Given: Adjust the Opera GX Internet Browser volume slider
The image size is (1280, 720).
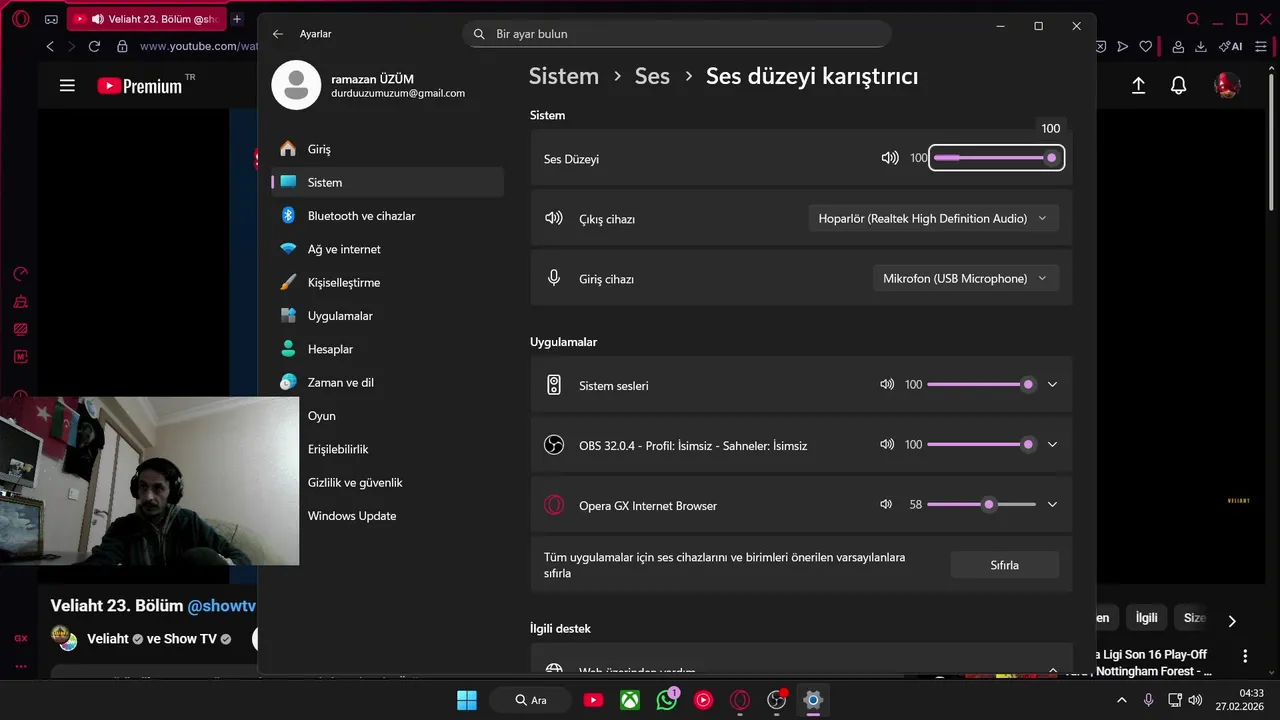Looking at the screenshot, I should pos(981,505).
